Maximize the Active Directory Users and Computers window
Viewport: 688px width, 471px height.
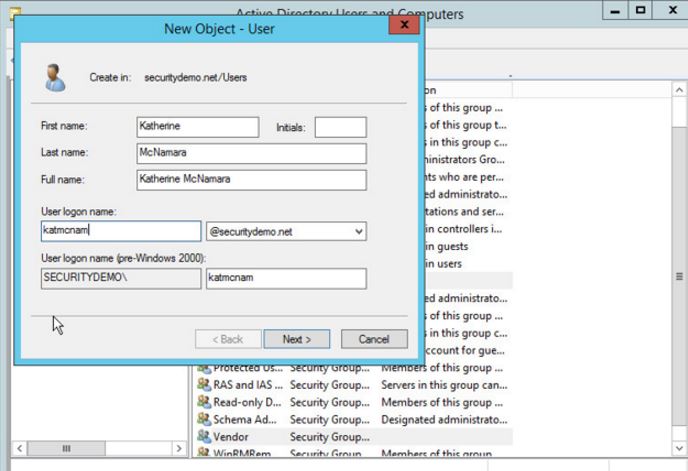point(641,10)
